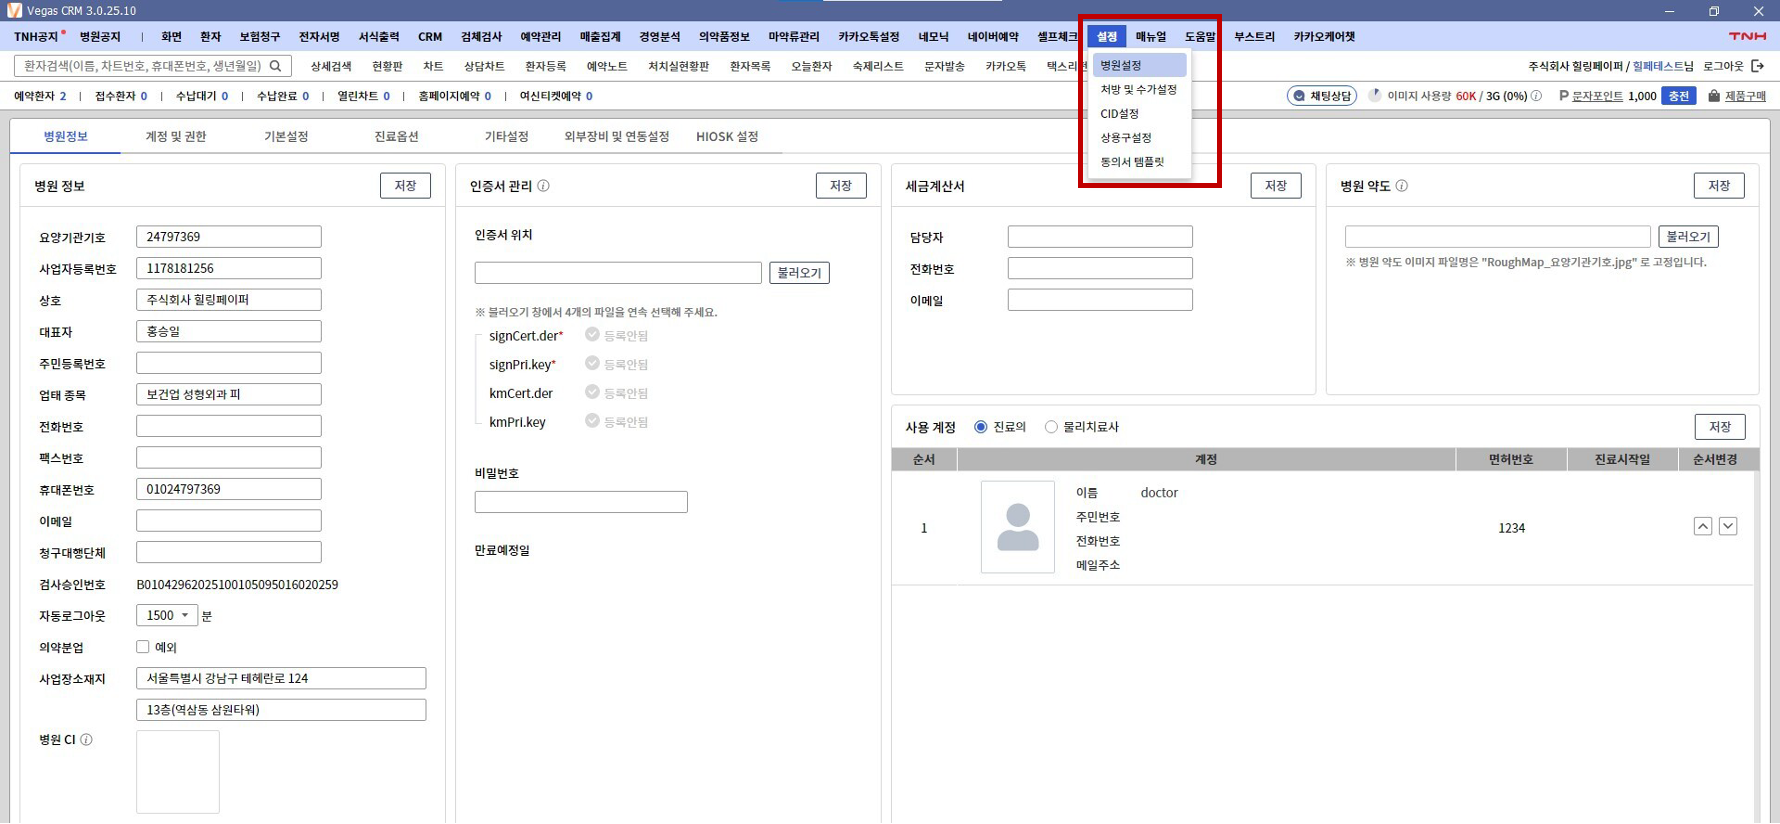Move doctor account up with arrow
The image size is (1780, 824).
[1703, 526]
